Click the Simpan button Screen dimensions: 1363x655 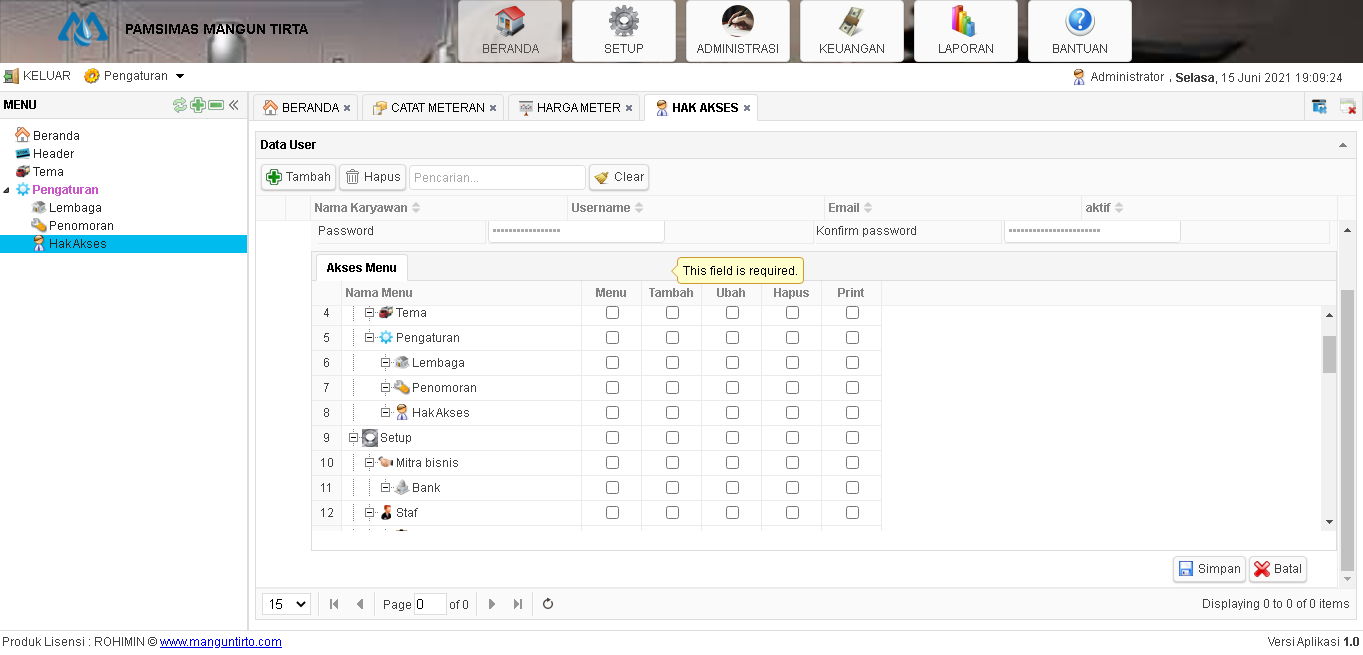1209,569
